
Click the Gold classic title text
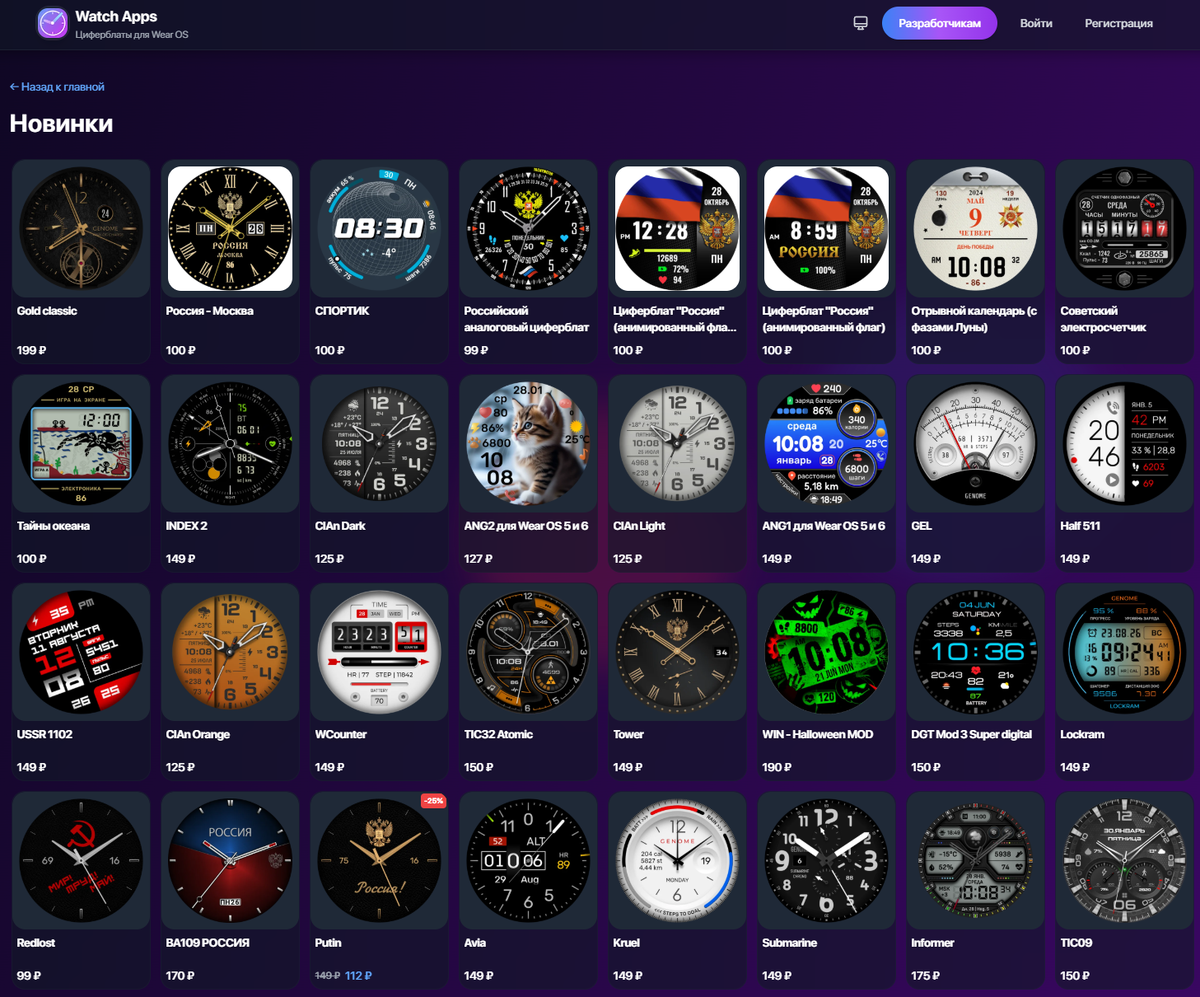coord(47,311)
